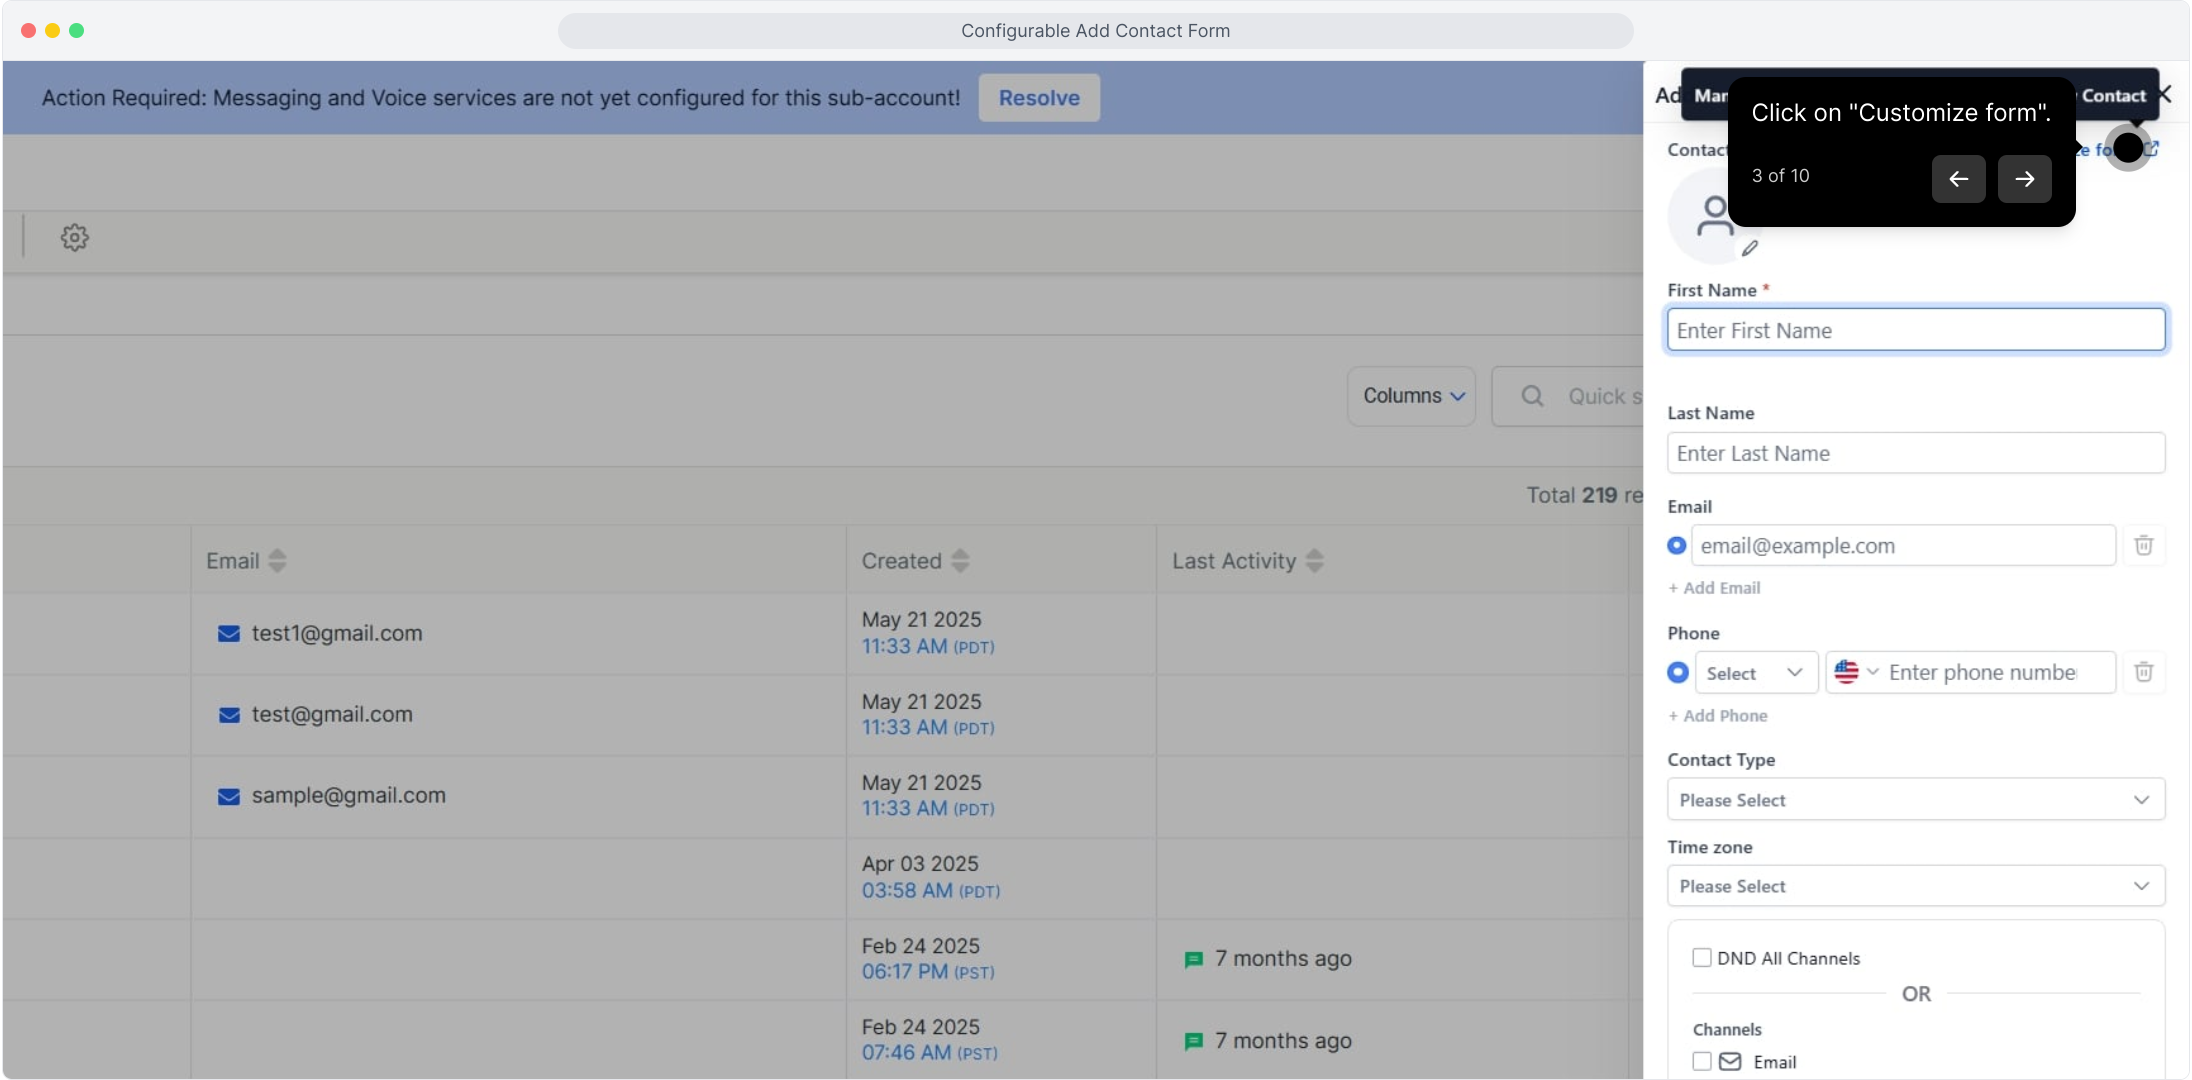Click the settings gear icon
The width and height of the screenshot is (2192, 1080).
pos(75,238)
